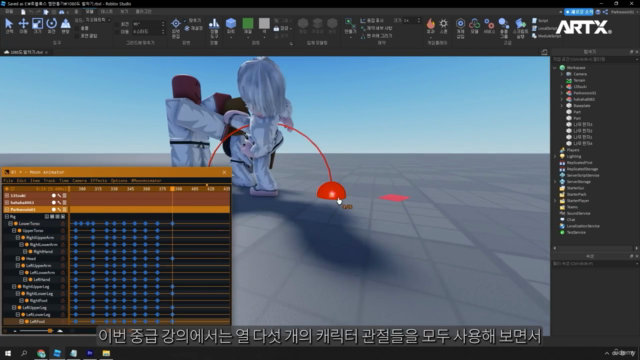Toggle white circle on Parkwoomin01 item row
This screenshot has height=360, width=640.
pyautogui.click(x=53, y=209)
